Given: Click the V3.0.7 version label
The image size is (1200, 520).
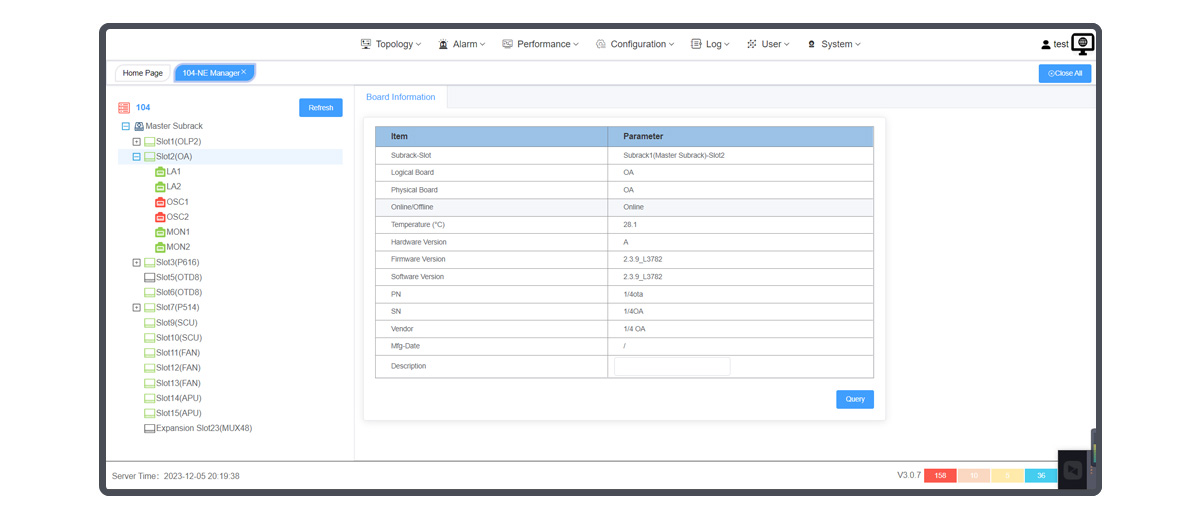Looking at the screenshot, I should point(909,475).
